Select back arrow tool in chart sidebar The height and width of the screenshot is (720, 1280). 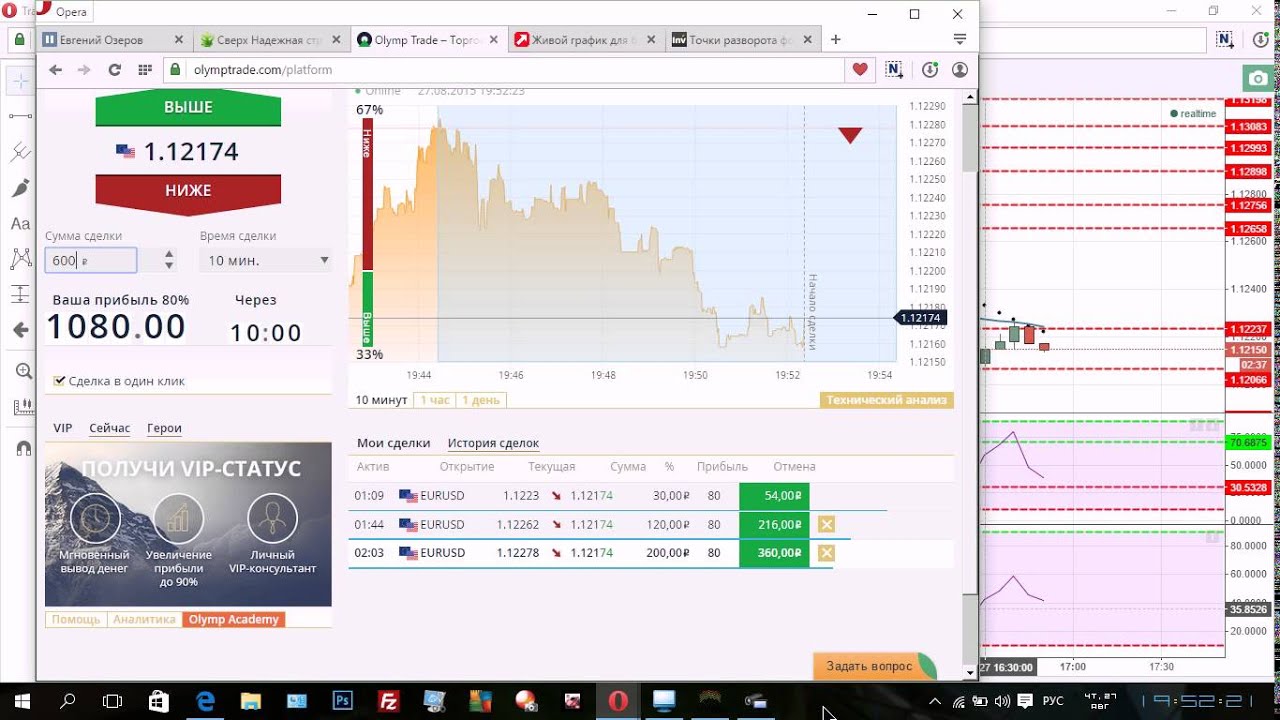coord(20,330)
